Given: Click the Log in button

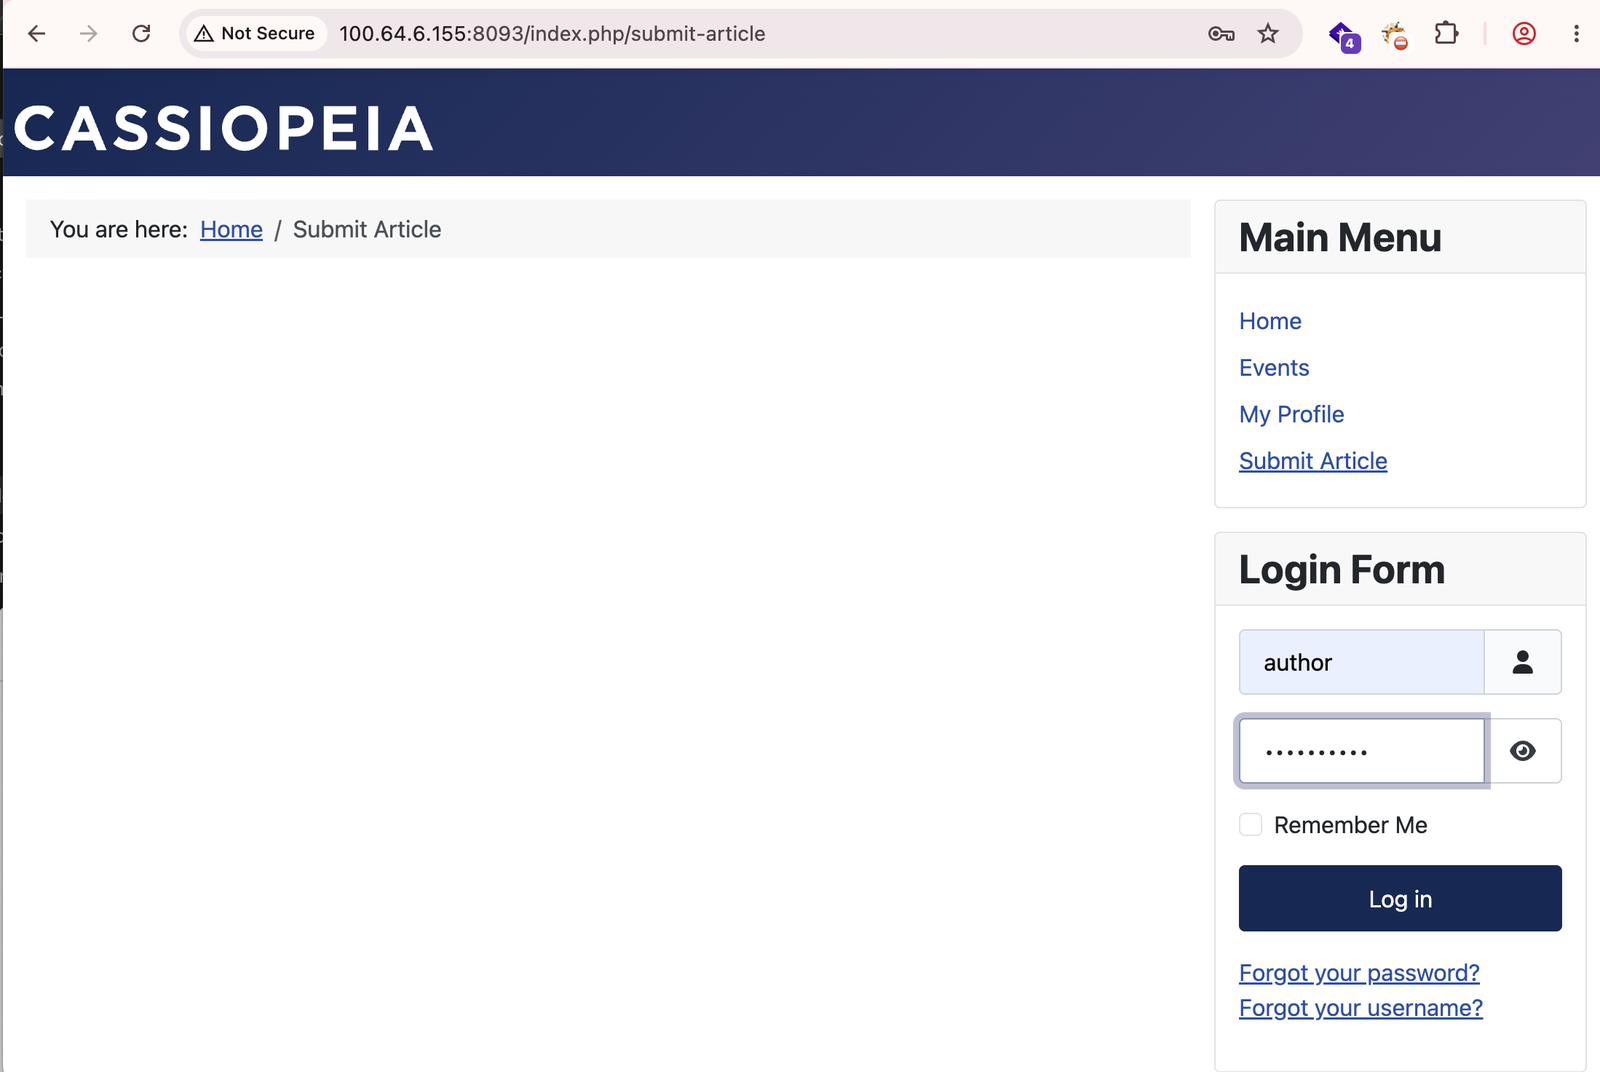Looking at the screenshot, I should (x=1400, y=898).
